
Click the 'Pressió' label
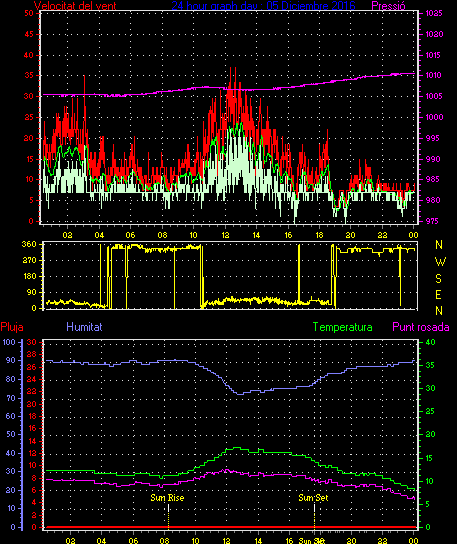pyautogui.click(x=388, y=6)
